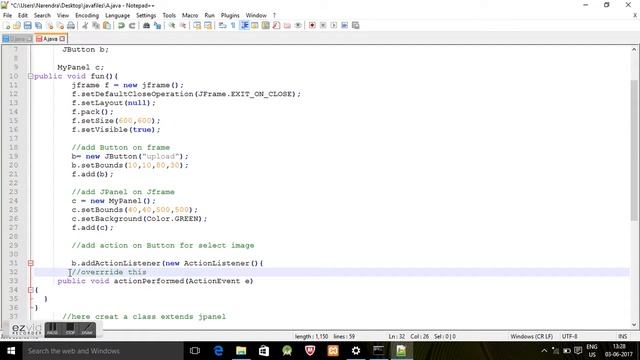Collapse the ActionListener block at line 31
The image size is (640, 360).
(x=31, y=263)
